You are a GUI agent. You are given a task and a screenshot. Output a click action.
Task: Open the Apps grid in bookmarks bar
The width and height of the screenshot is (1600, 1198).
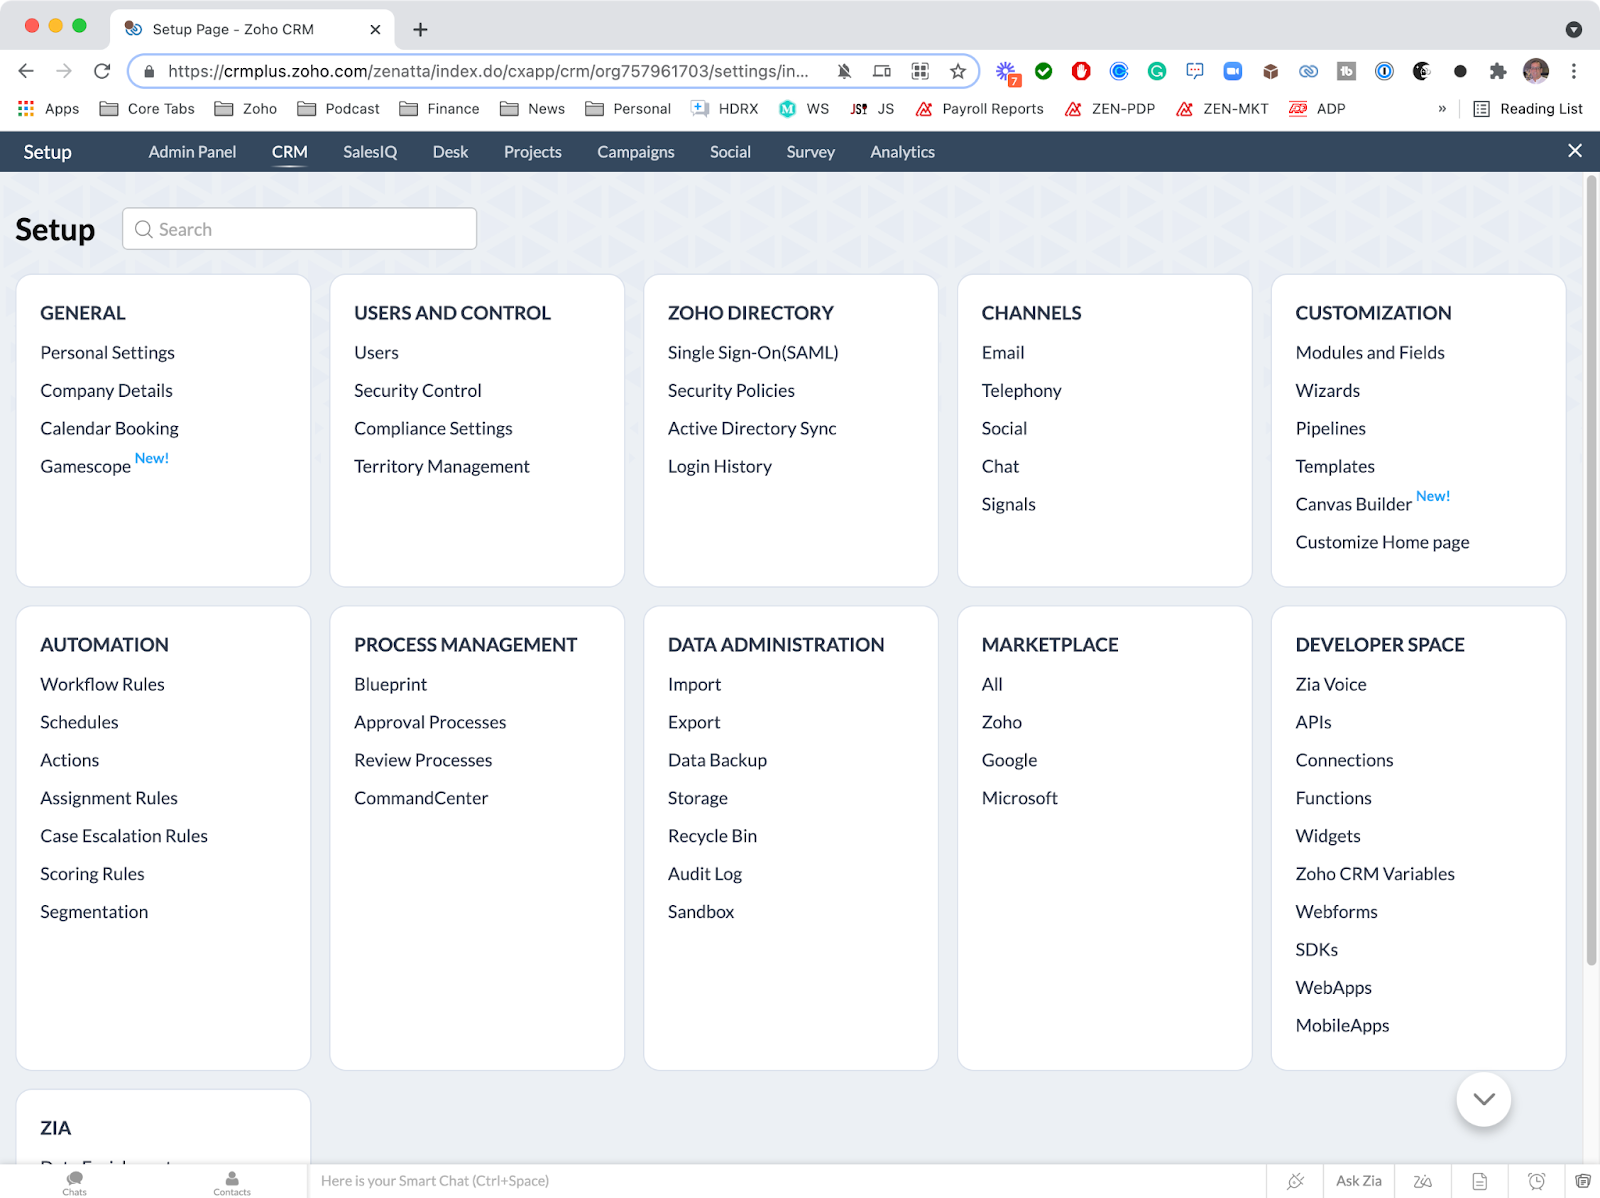point(48,109)
